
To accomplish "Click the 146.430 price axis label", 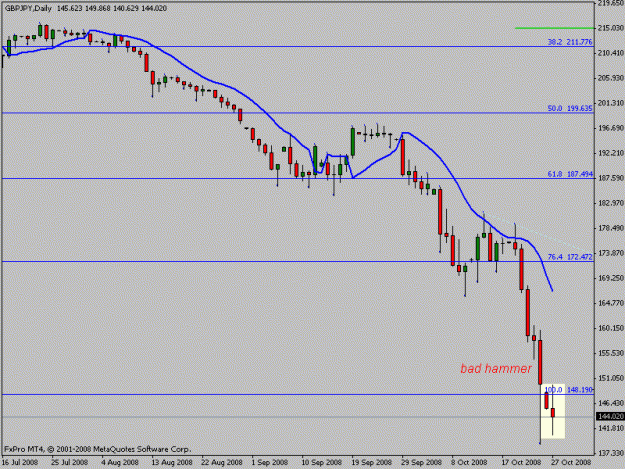I will (611, 403).
